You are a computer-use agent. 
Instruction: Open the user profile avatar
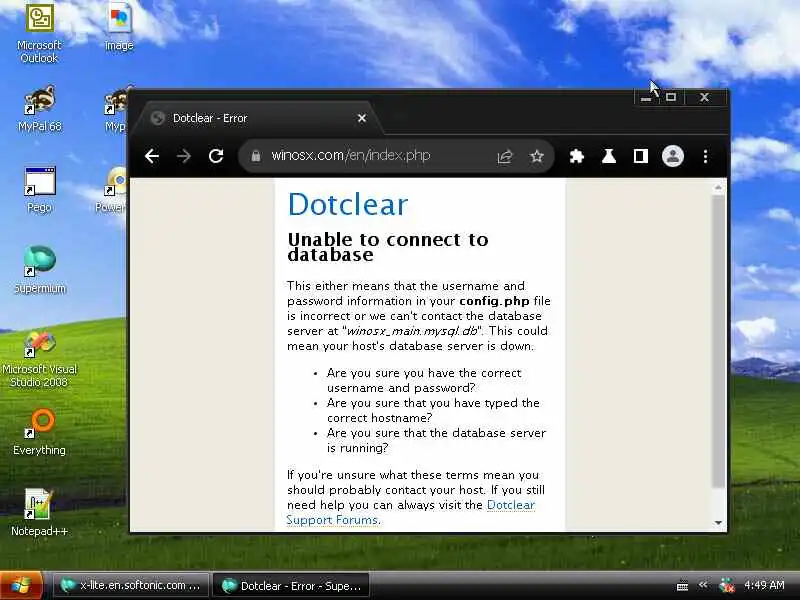673,156
